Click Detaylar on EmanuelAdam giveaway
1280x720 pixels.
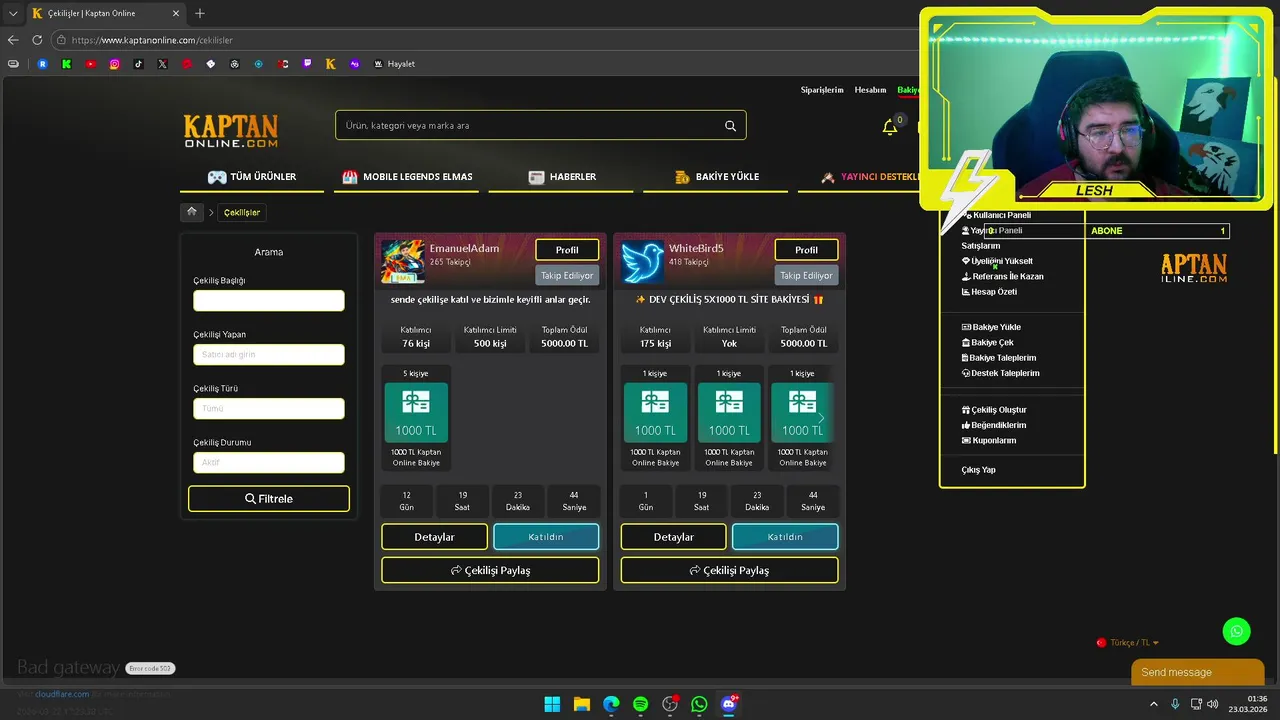(434, 537)
